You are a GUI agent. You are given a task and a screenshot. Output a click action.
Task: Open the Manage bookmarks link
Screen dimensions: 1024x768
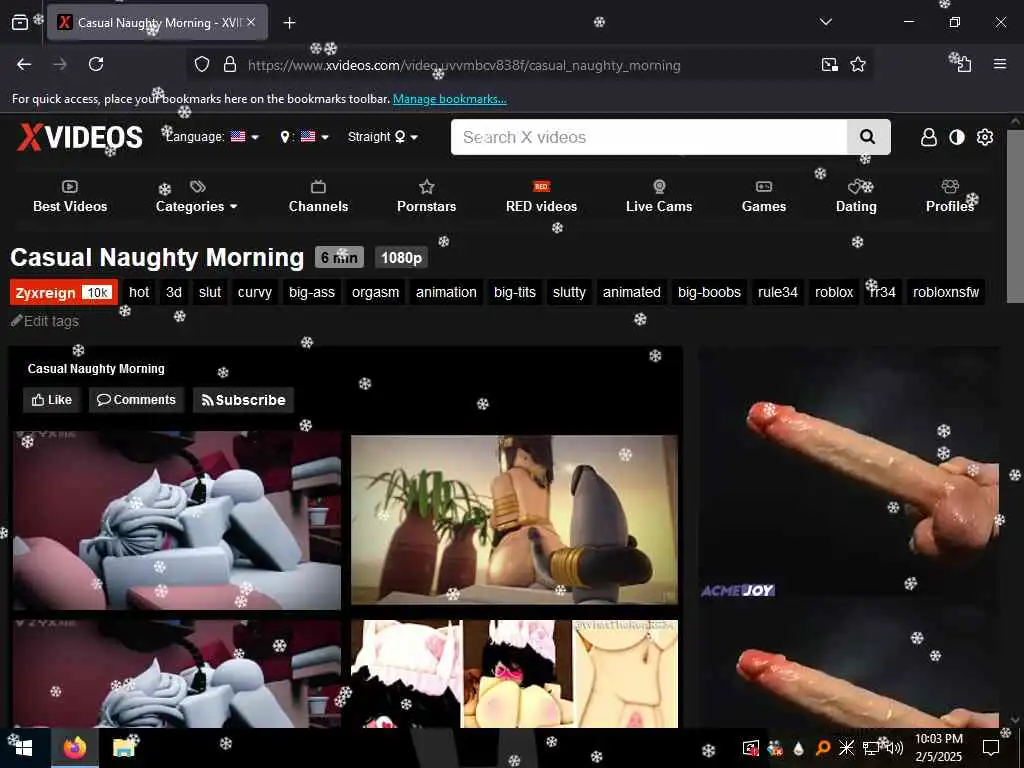tap(449, 99)
